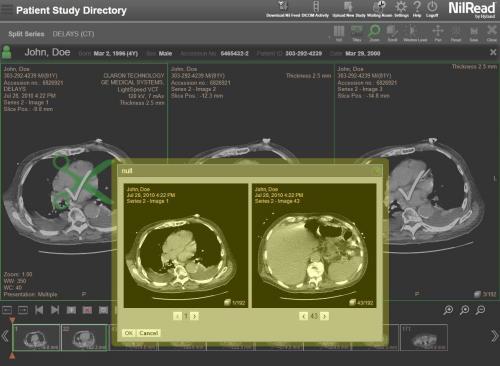Viewport: 500px width, 366px height.
Task: Click the Logoff power icon
Action: (432, 9)
